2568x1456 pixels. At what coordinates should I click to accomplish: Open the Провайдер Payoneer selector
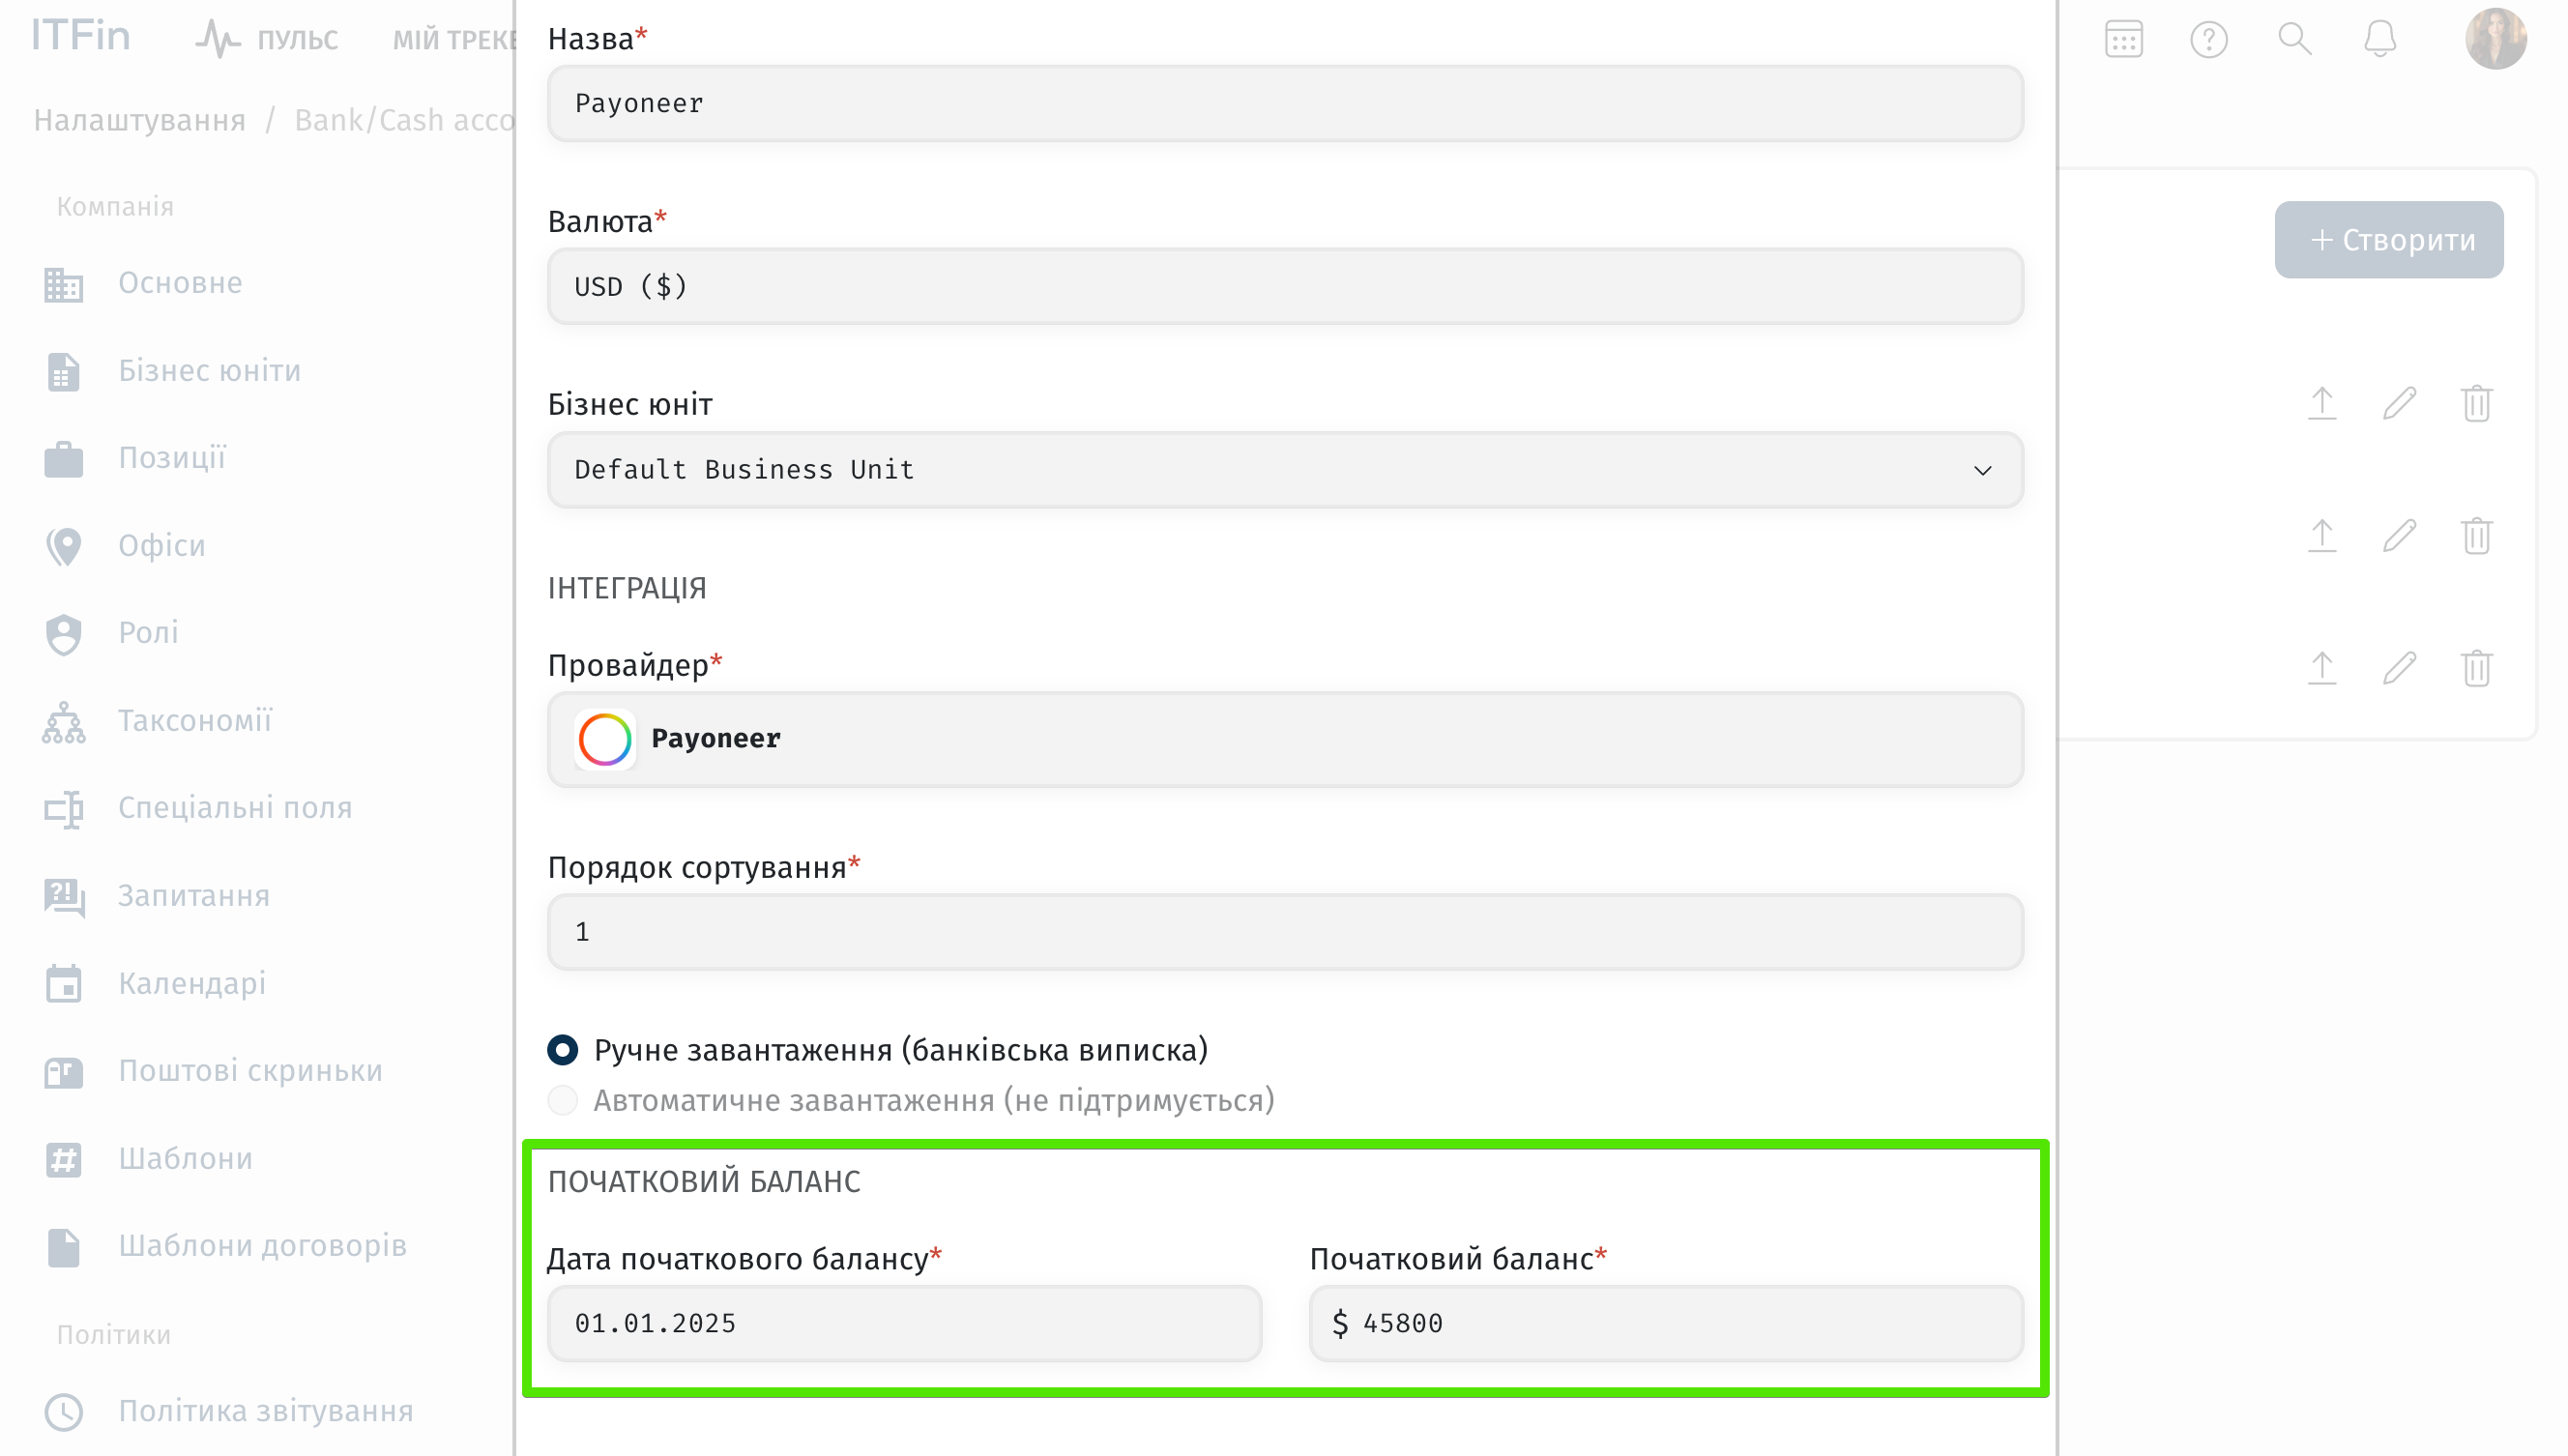1285,739
